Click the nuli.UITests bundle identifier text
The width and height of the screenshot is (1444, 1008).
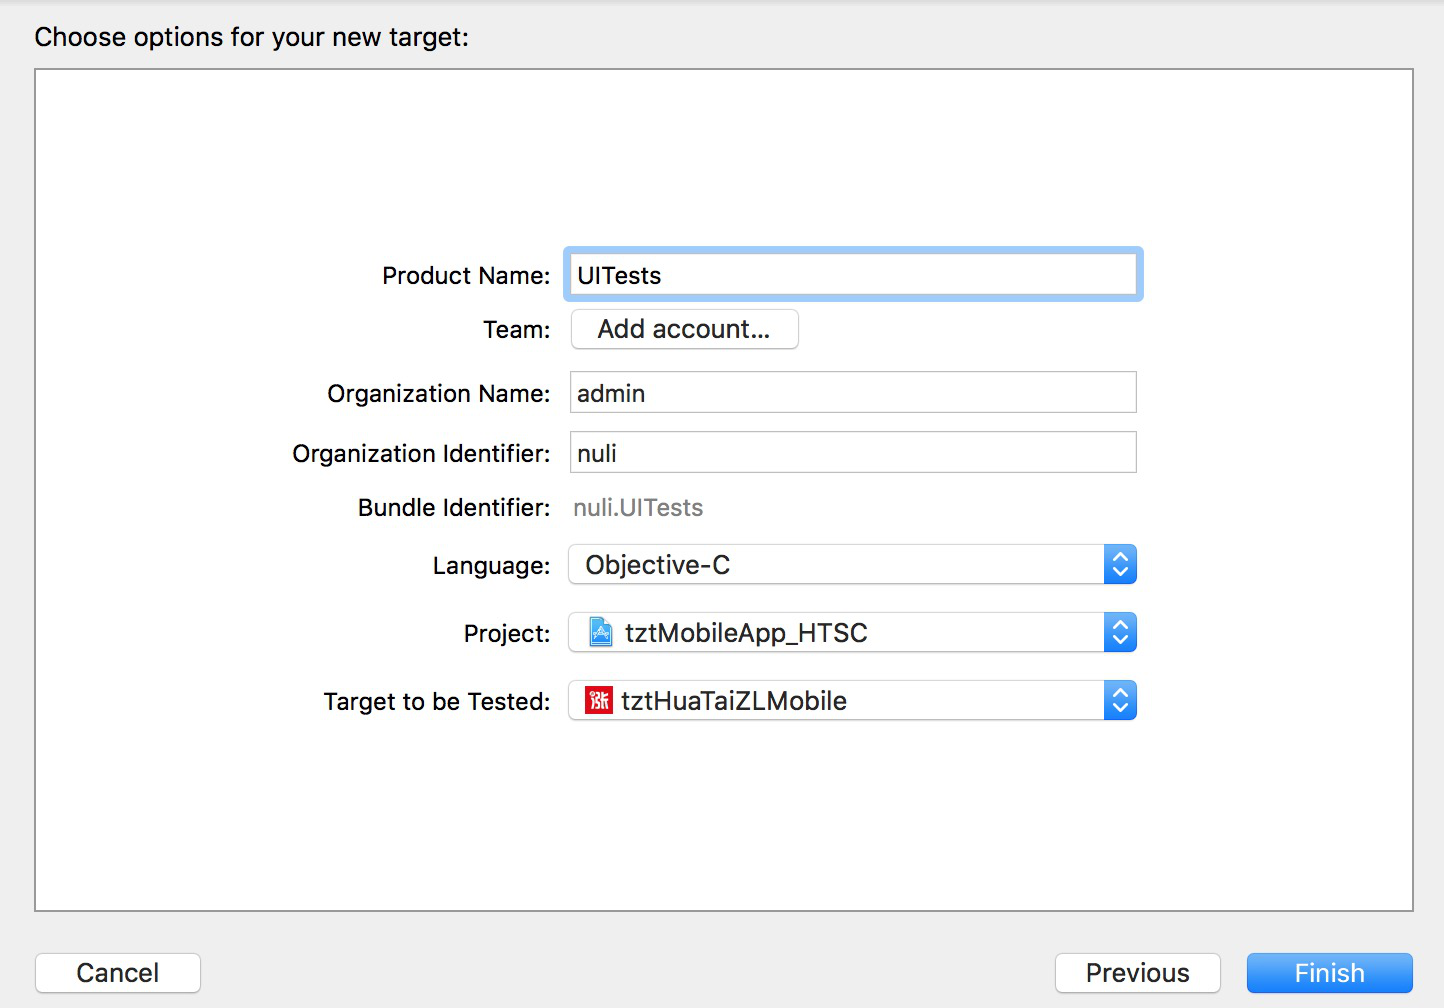pos(638,508)
